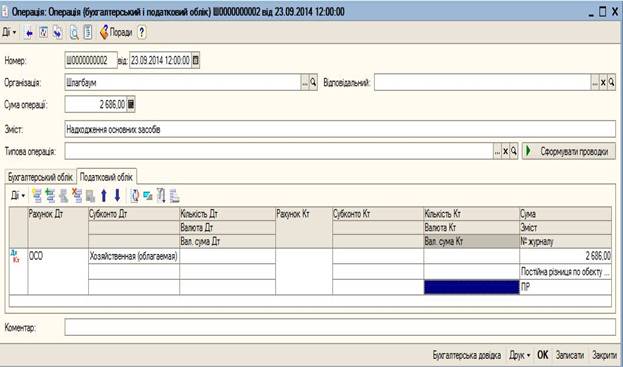
Task: Open selection list for Відповідальний (ellipsis)
Action: click(x=595, y=83)
